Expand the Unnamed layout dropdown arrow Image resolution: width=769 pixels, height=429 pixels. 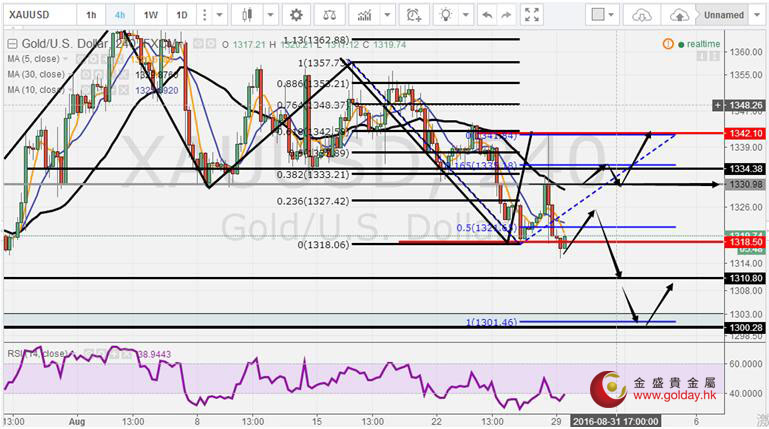pyautogui.click(x=758, y=15)
